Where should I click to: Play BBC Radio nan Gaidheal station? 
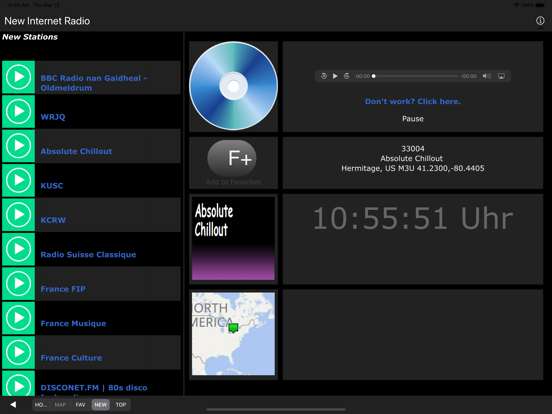click(x=18, y=77)
